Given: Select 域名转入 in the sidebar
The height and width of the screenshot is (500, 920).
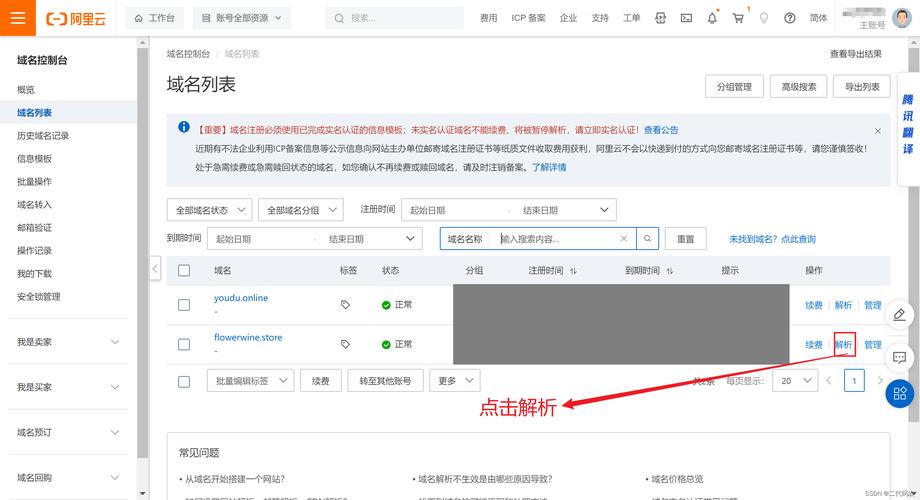Looking at the screenshot, I should pos(34,204).
